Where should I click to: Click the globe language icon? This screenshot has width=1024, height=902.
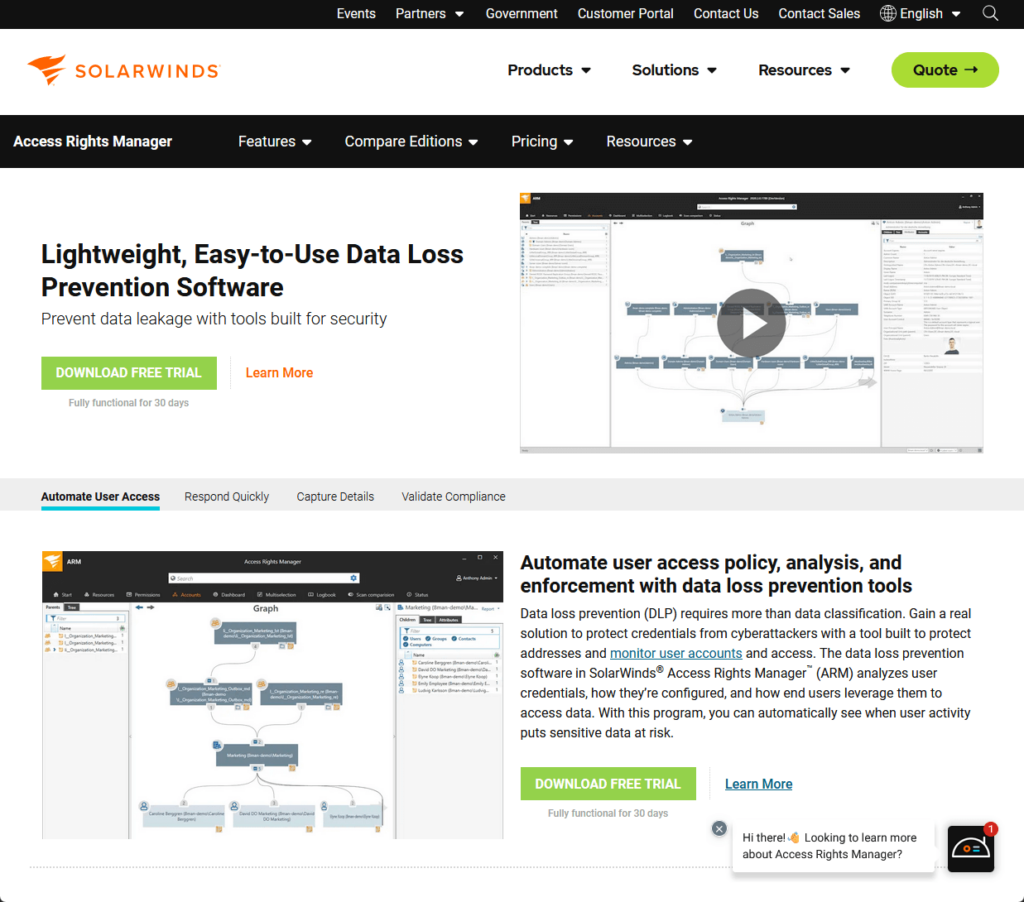[888, 14]
